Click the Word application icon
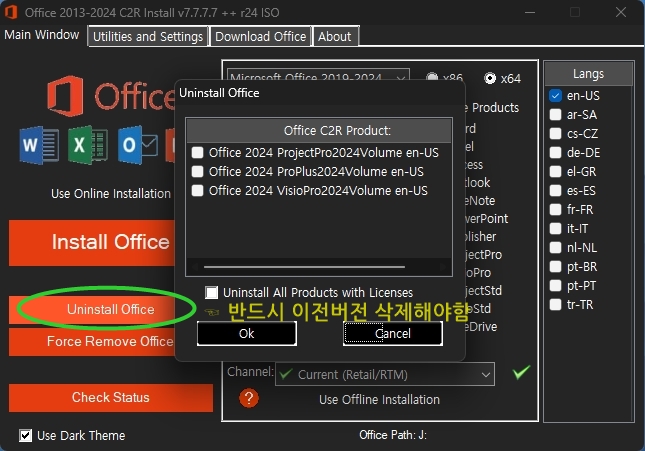 point(39,145)
